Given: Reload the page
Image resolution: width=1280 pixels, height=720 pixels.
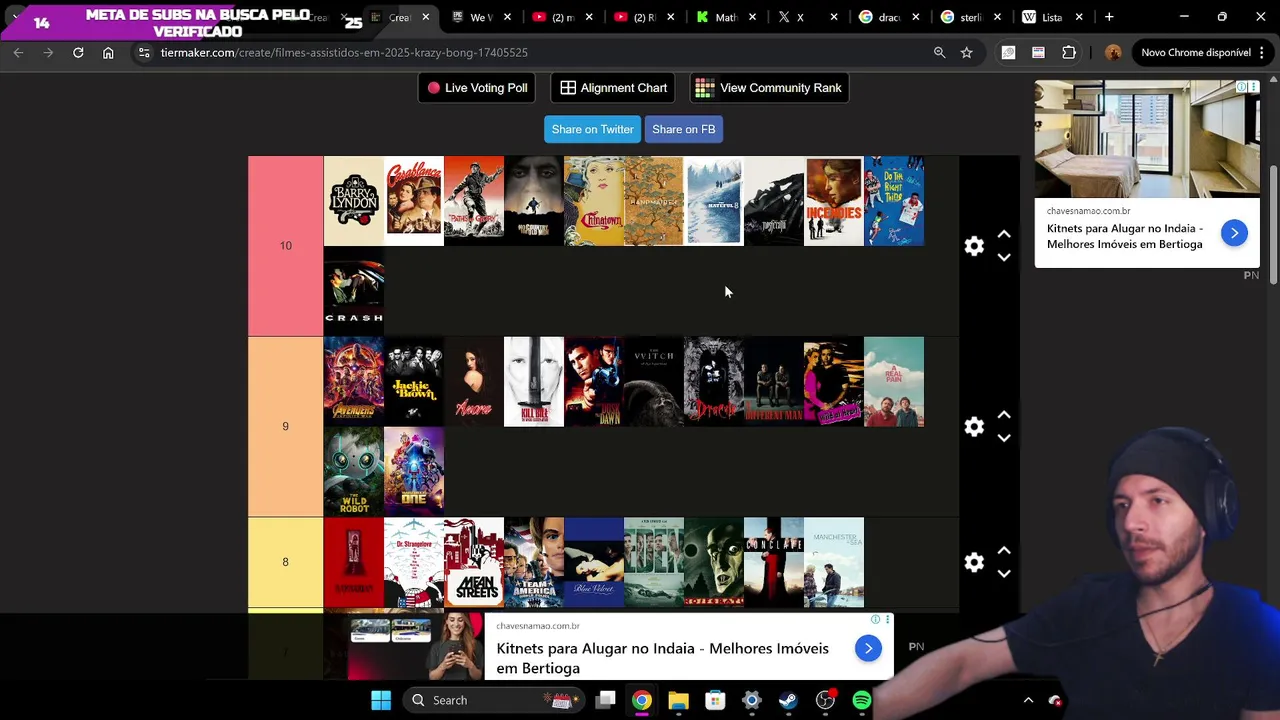Looking at the screenshot, I should (78, 52).
